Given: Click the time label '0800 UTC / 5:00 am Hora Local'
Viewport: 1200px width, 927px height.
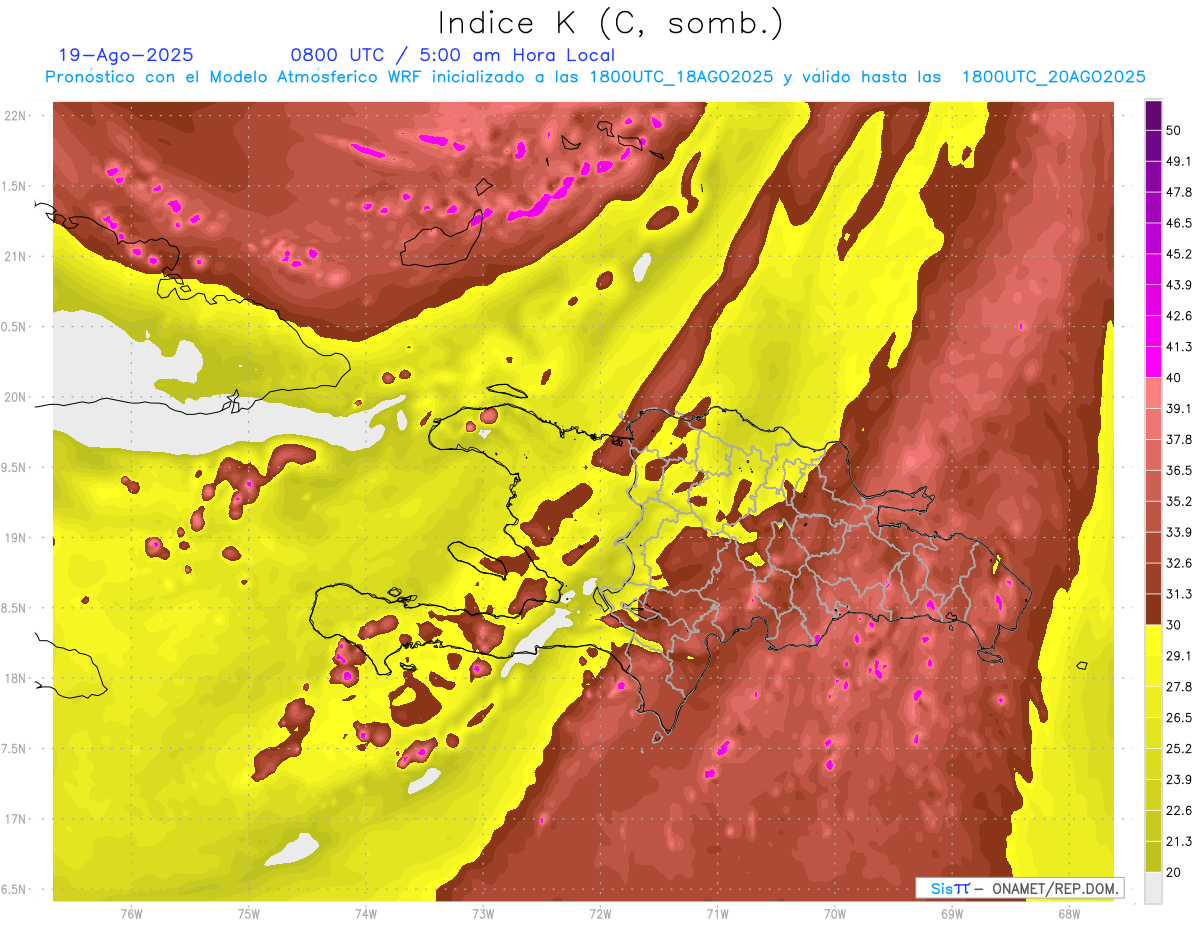Looking at the screenshot, I should pos(452,55).
